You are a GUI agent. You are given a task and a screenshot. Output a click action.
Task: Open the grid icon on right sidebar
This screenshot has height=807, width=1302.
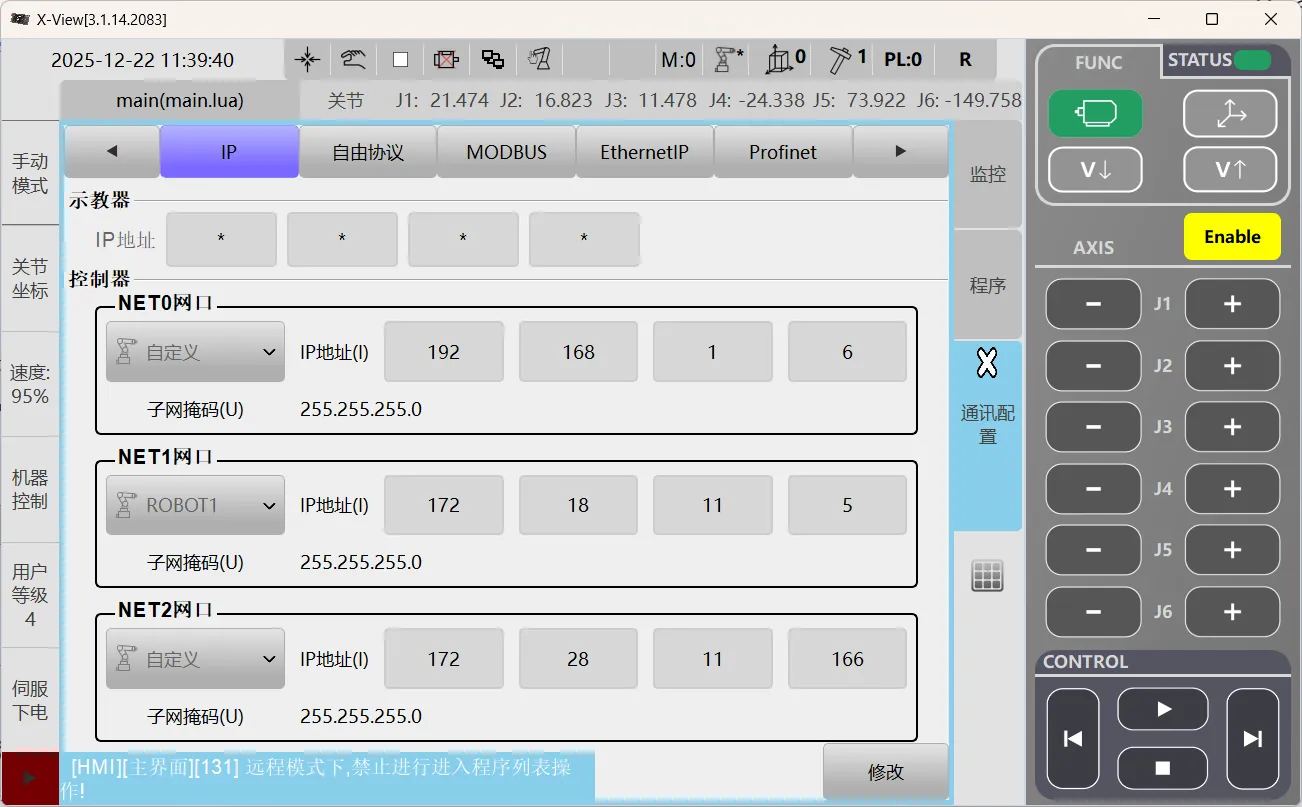tap(987, 576)
